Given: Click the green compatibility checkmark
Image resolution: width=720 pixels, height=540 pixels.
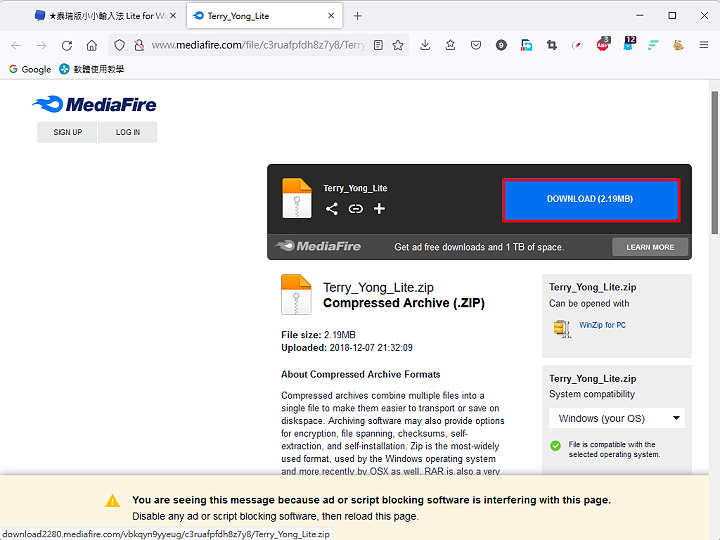Looking at the screenshot, I should pyautogui.click(x=556, y=445).
